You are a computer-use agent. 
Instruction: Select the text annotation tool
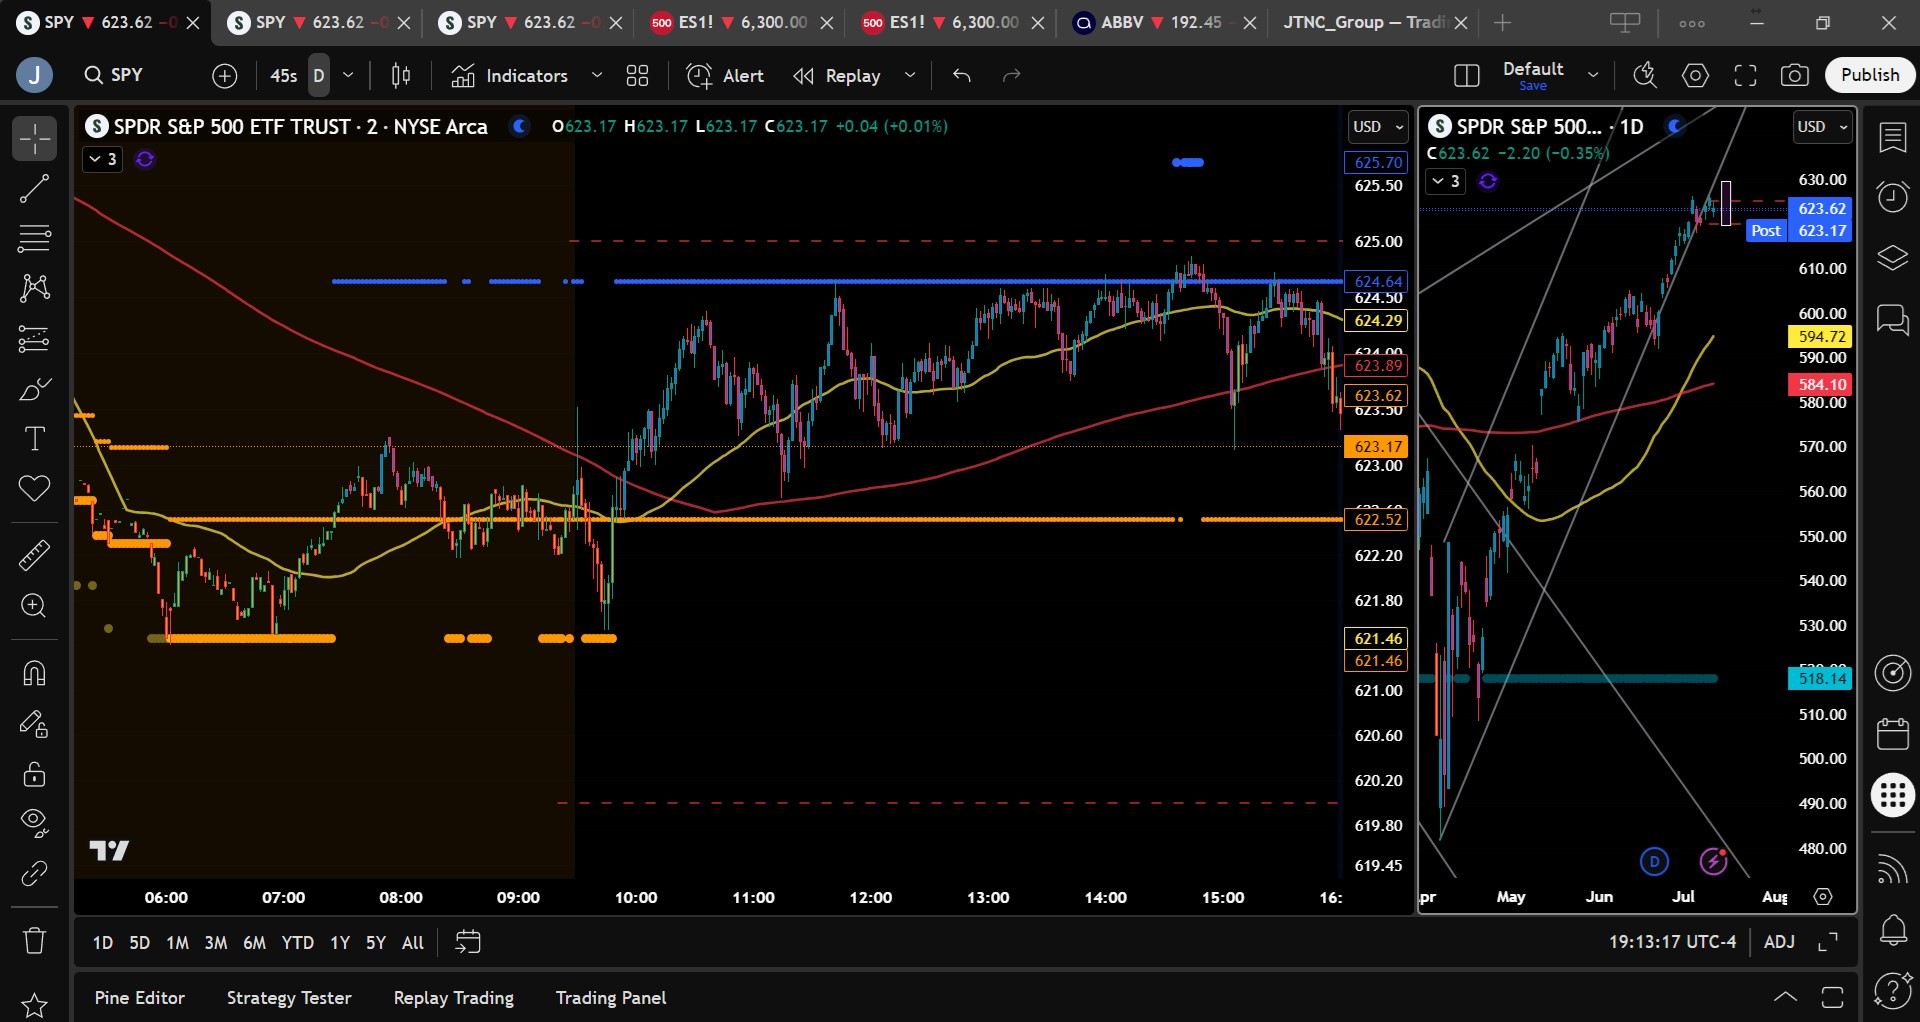click(34, 439)
